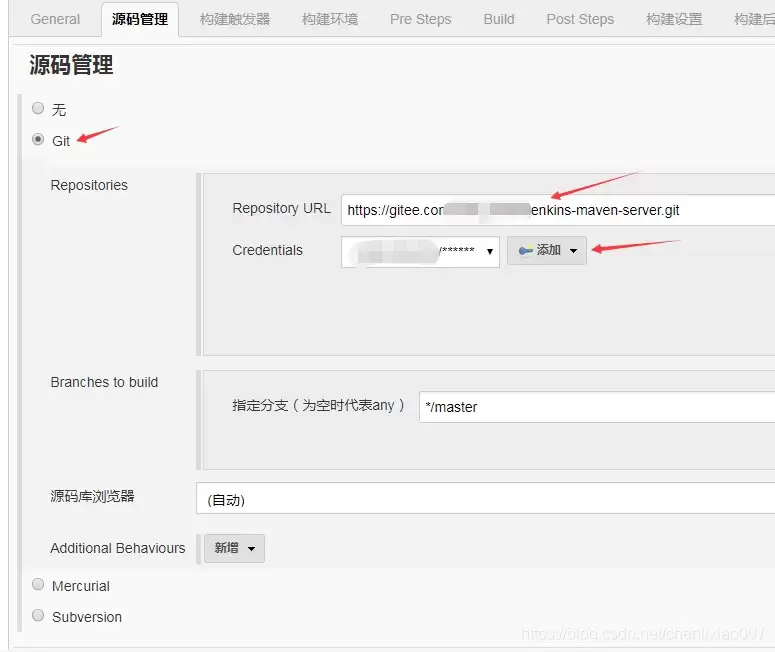Viewport: 775px width, 652px height.
Task: Choose the Mercurial radio button
Action: click(38, 584)
